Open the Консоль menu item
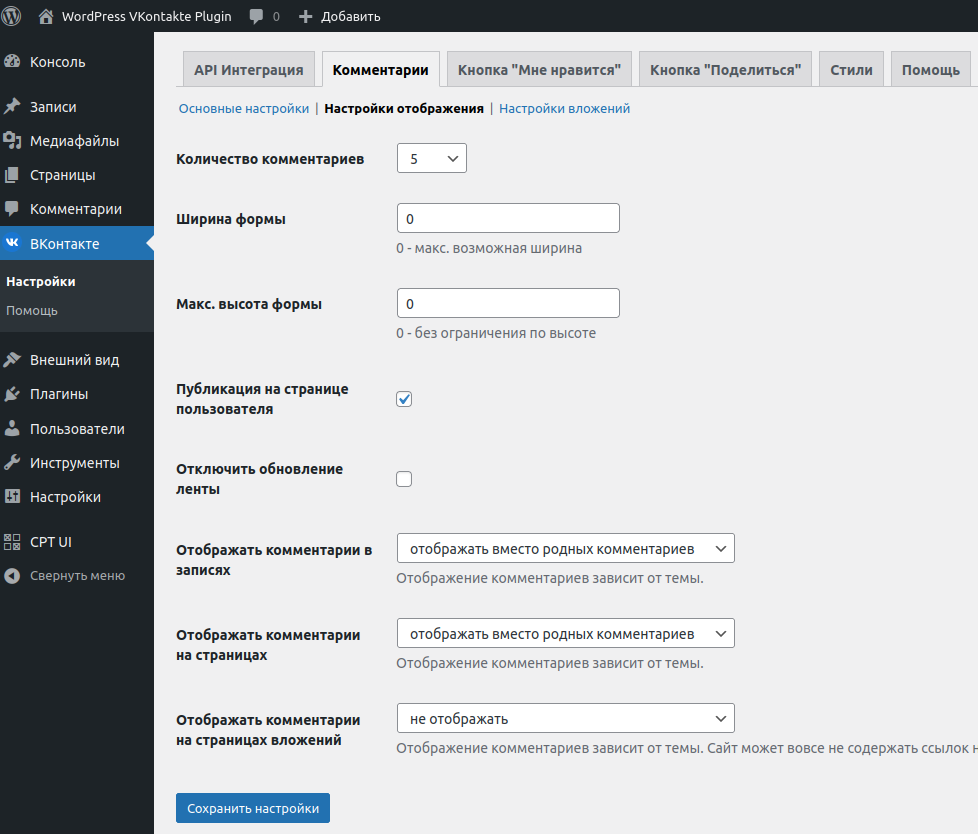The height and width of the screenshot is (834, 978). point(77,62)
